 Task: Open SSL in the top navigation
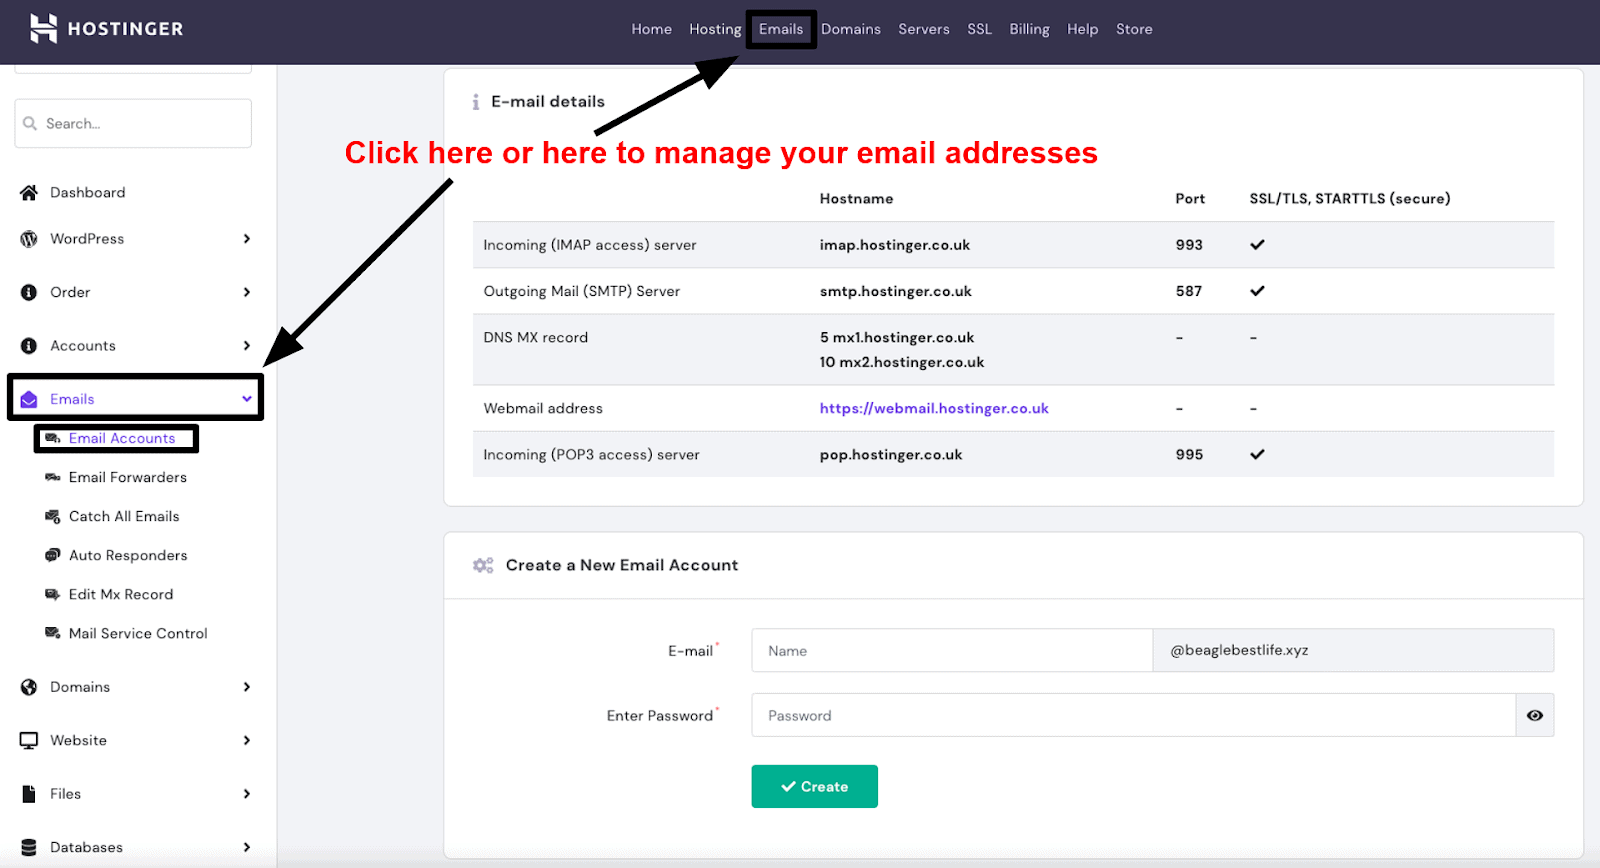(979, 29)
